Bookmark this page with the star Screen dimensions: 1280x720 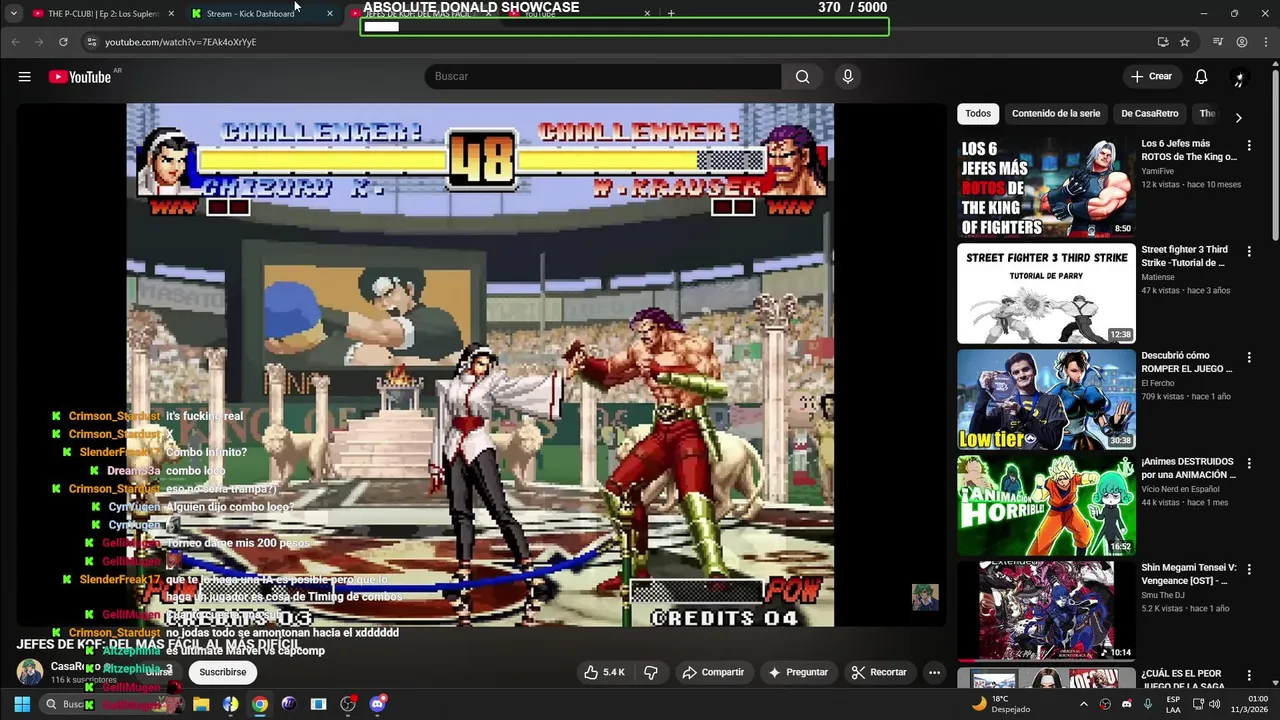(x=1185, y=42)
